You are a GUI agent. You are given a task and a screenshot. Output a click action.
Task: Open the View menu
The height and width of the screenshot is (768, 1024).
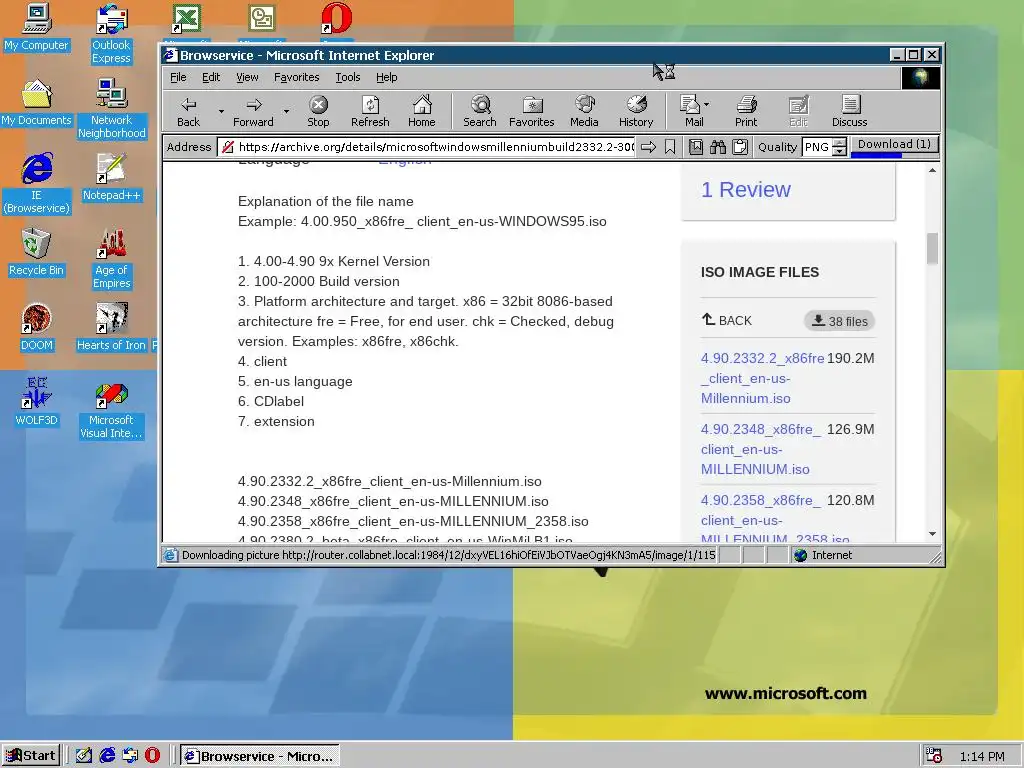[x=247, y=77]
